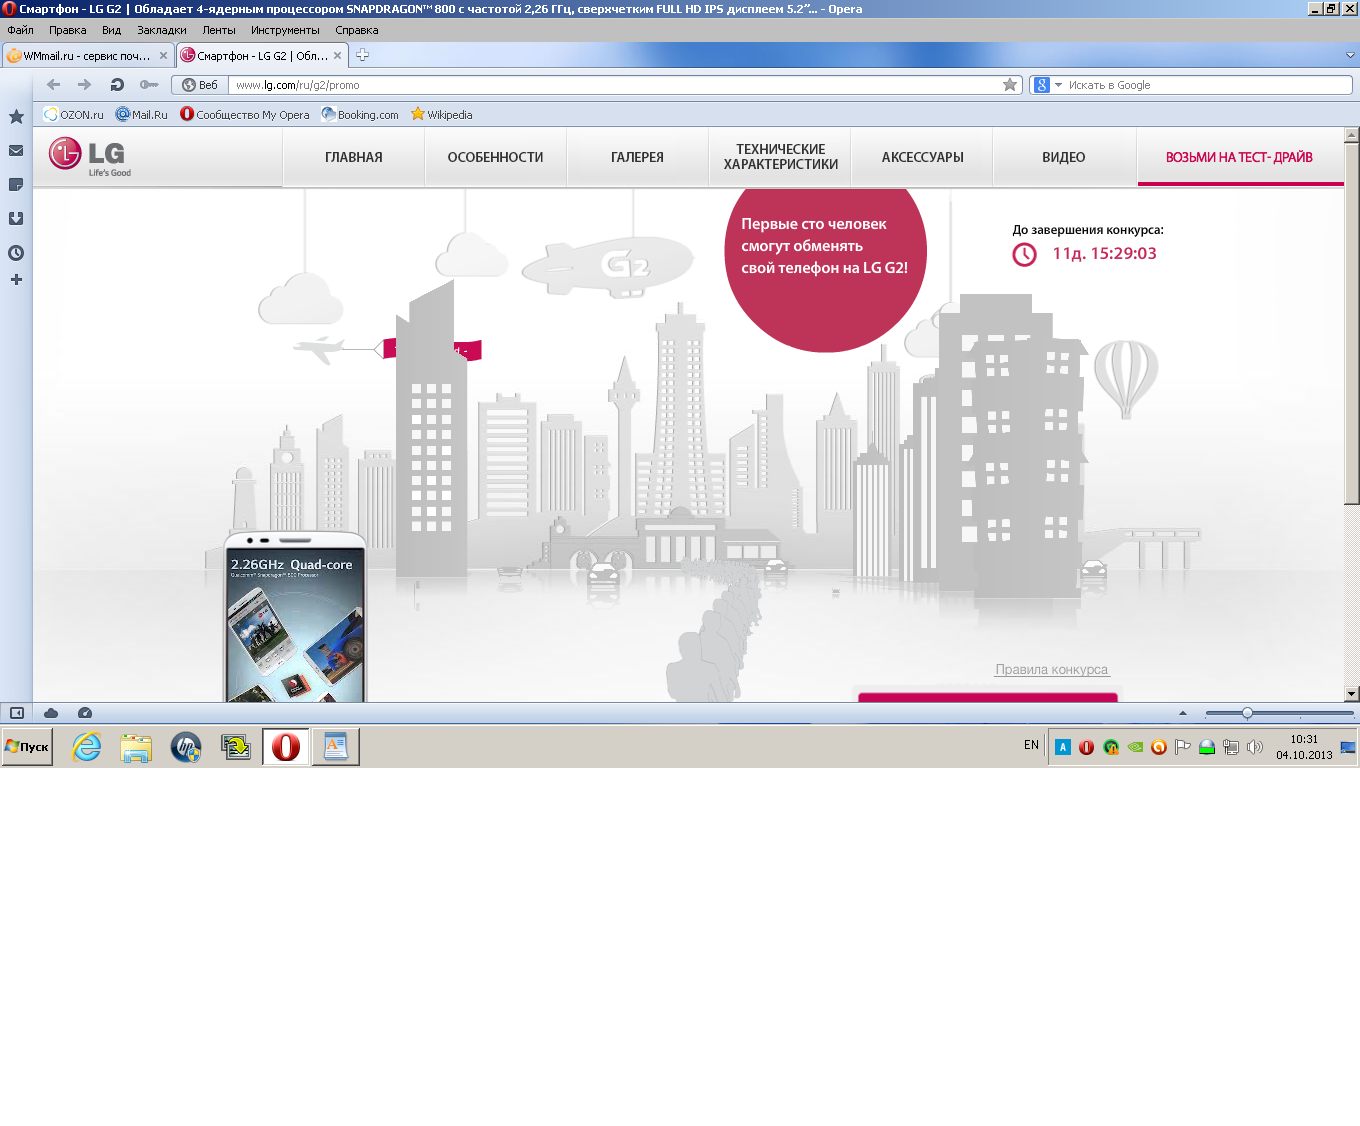The width and height of the screenshot is (1360, 1126).
Task: Open the Справка menu
Action: pyautogui.click(x=357, y=30)
